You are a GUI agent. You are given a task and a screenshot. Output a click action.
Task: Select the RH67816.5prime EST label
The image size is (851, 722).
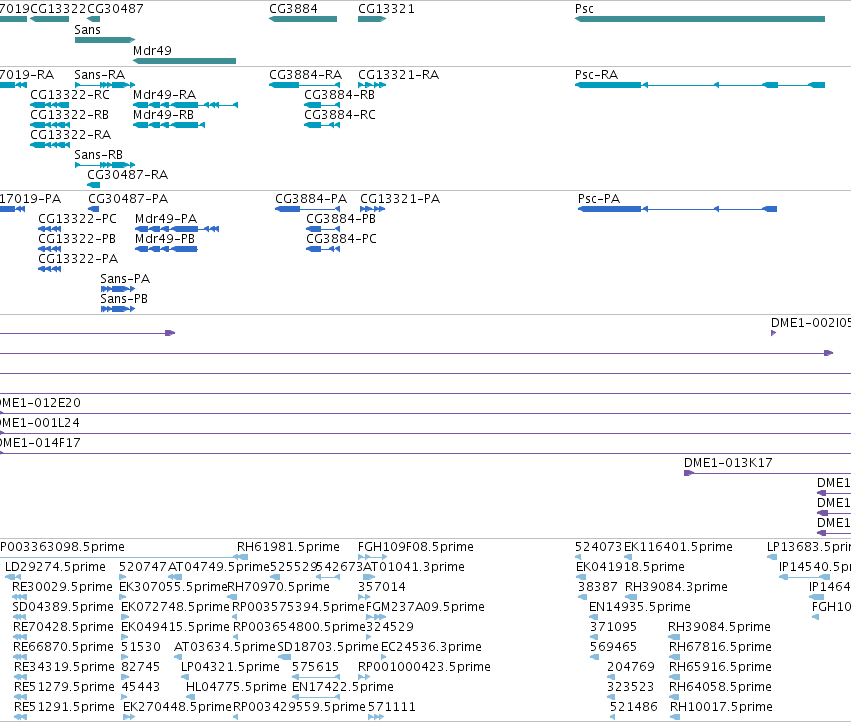click(x=720, y=647)
